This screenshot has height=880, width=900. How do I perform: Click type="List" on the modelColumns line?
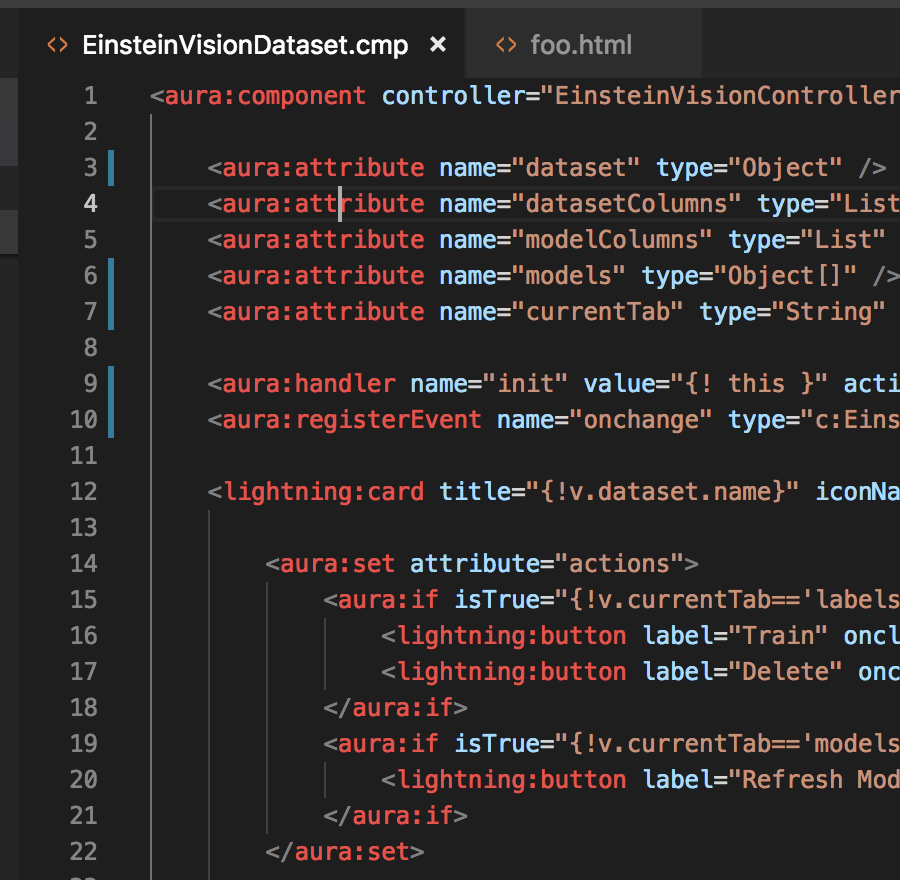point(807,239)
